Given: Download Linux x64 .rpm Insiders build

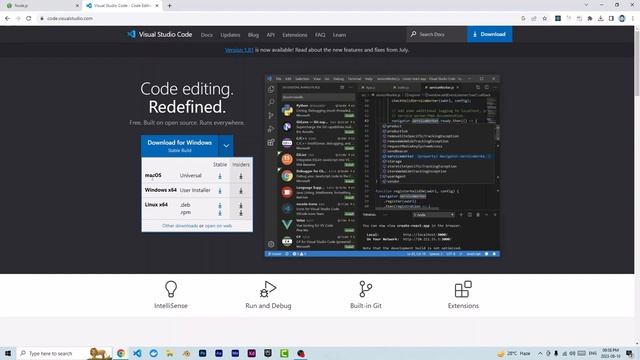Looking at the screenshot, I should [241, 213].
